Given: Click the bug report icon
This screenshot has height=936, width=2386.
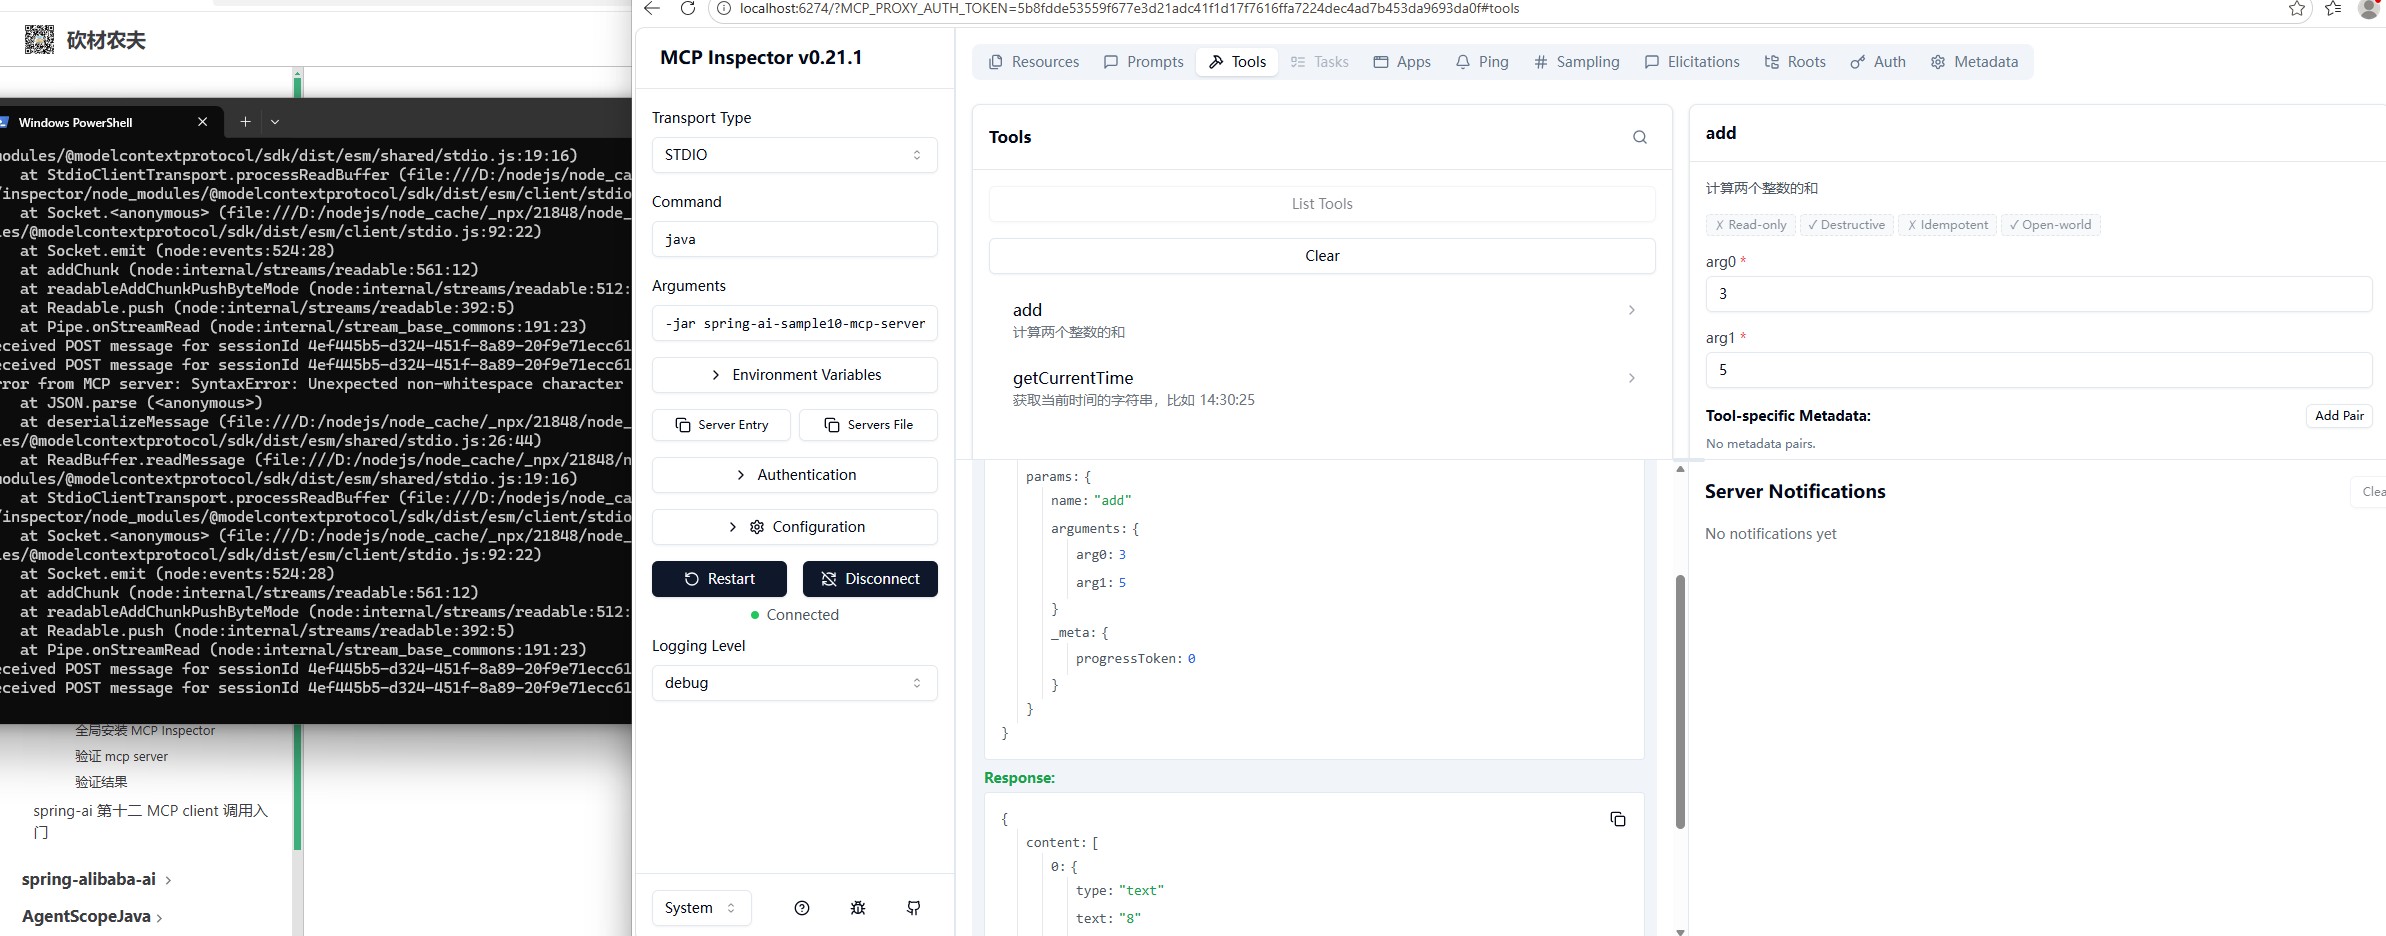Looking at the screenshot, I should (857, 908).
